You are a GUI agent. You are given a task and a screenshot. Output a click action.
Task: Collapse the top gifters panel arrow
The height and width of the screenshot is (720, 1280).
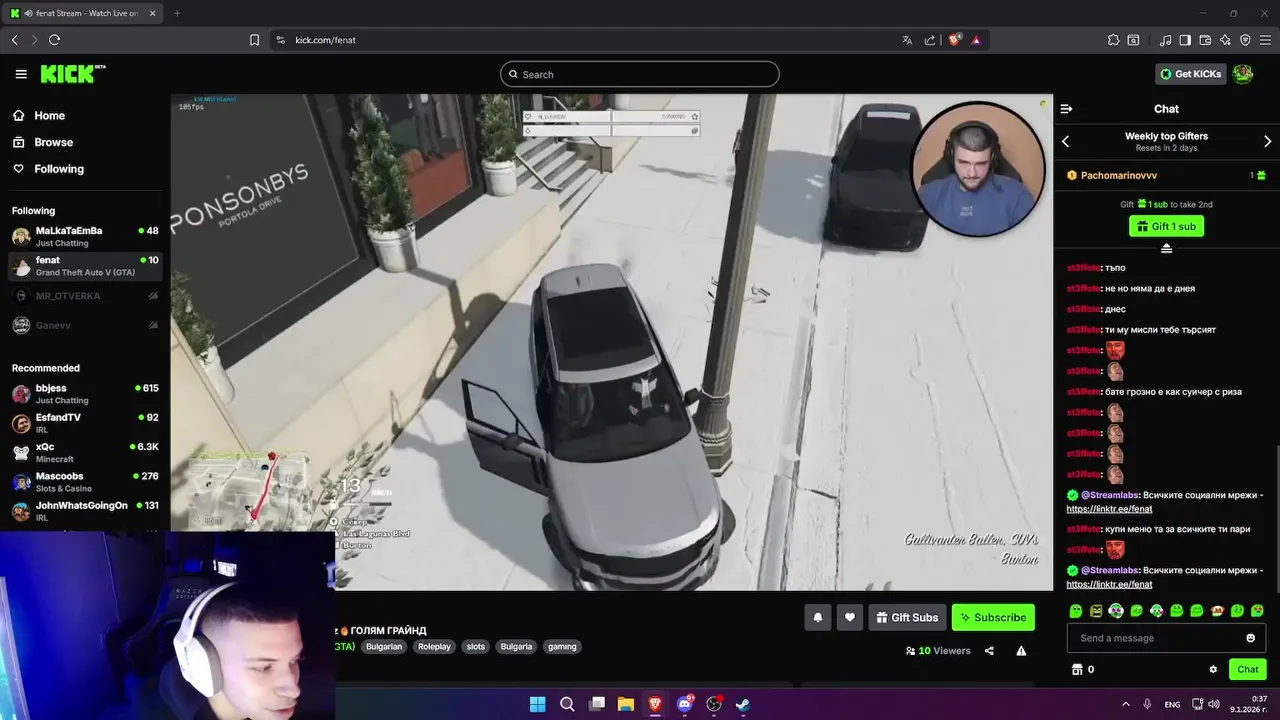coord(1166,249)
